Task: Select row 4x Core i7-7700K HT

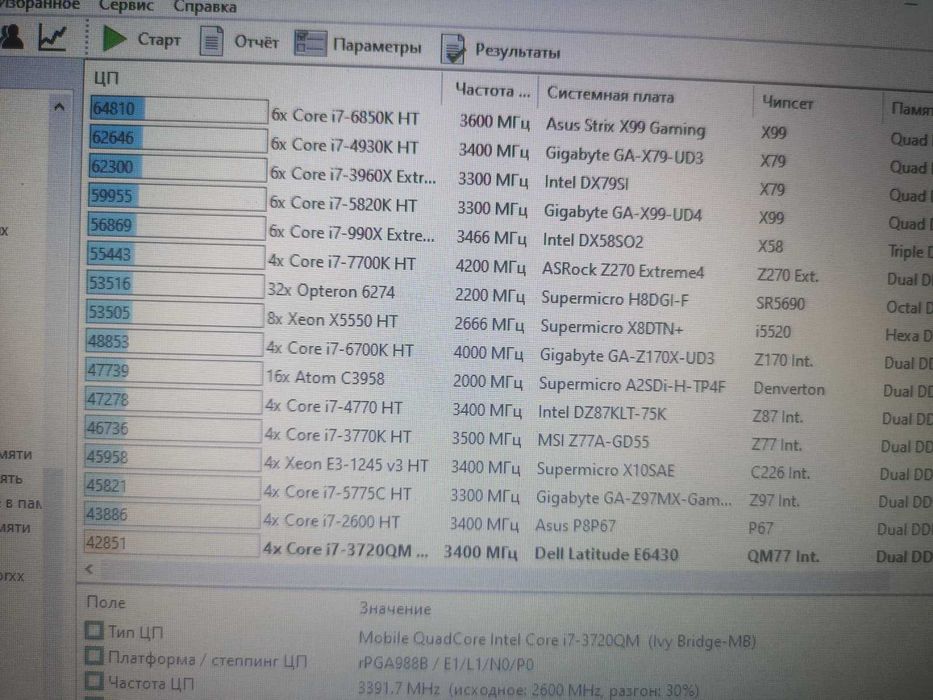Action: tap(341, 262)
